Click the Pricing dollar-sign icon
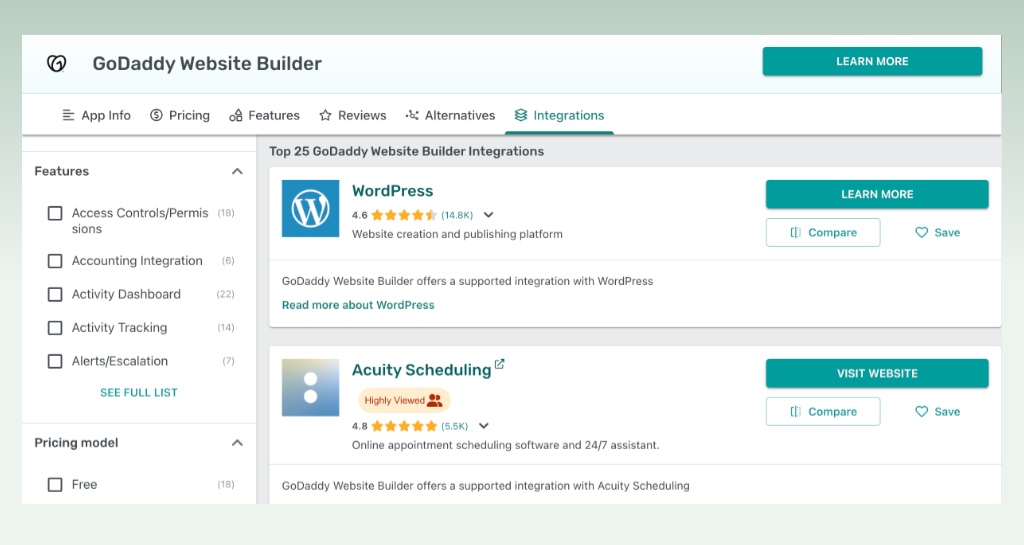Viewport: 1024px width, 545px height. (x=156, y=116)
